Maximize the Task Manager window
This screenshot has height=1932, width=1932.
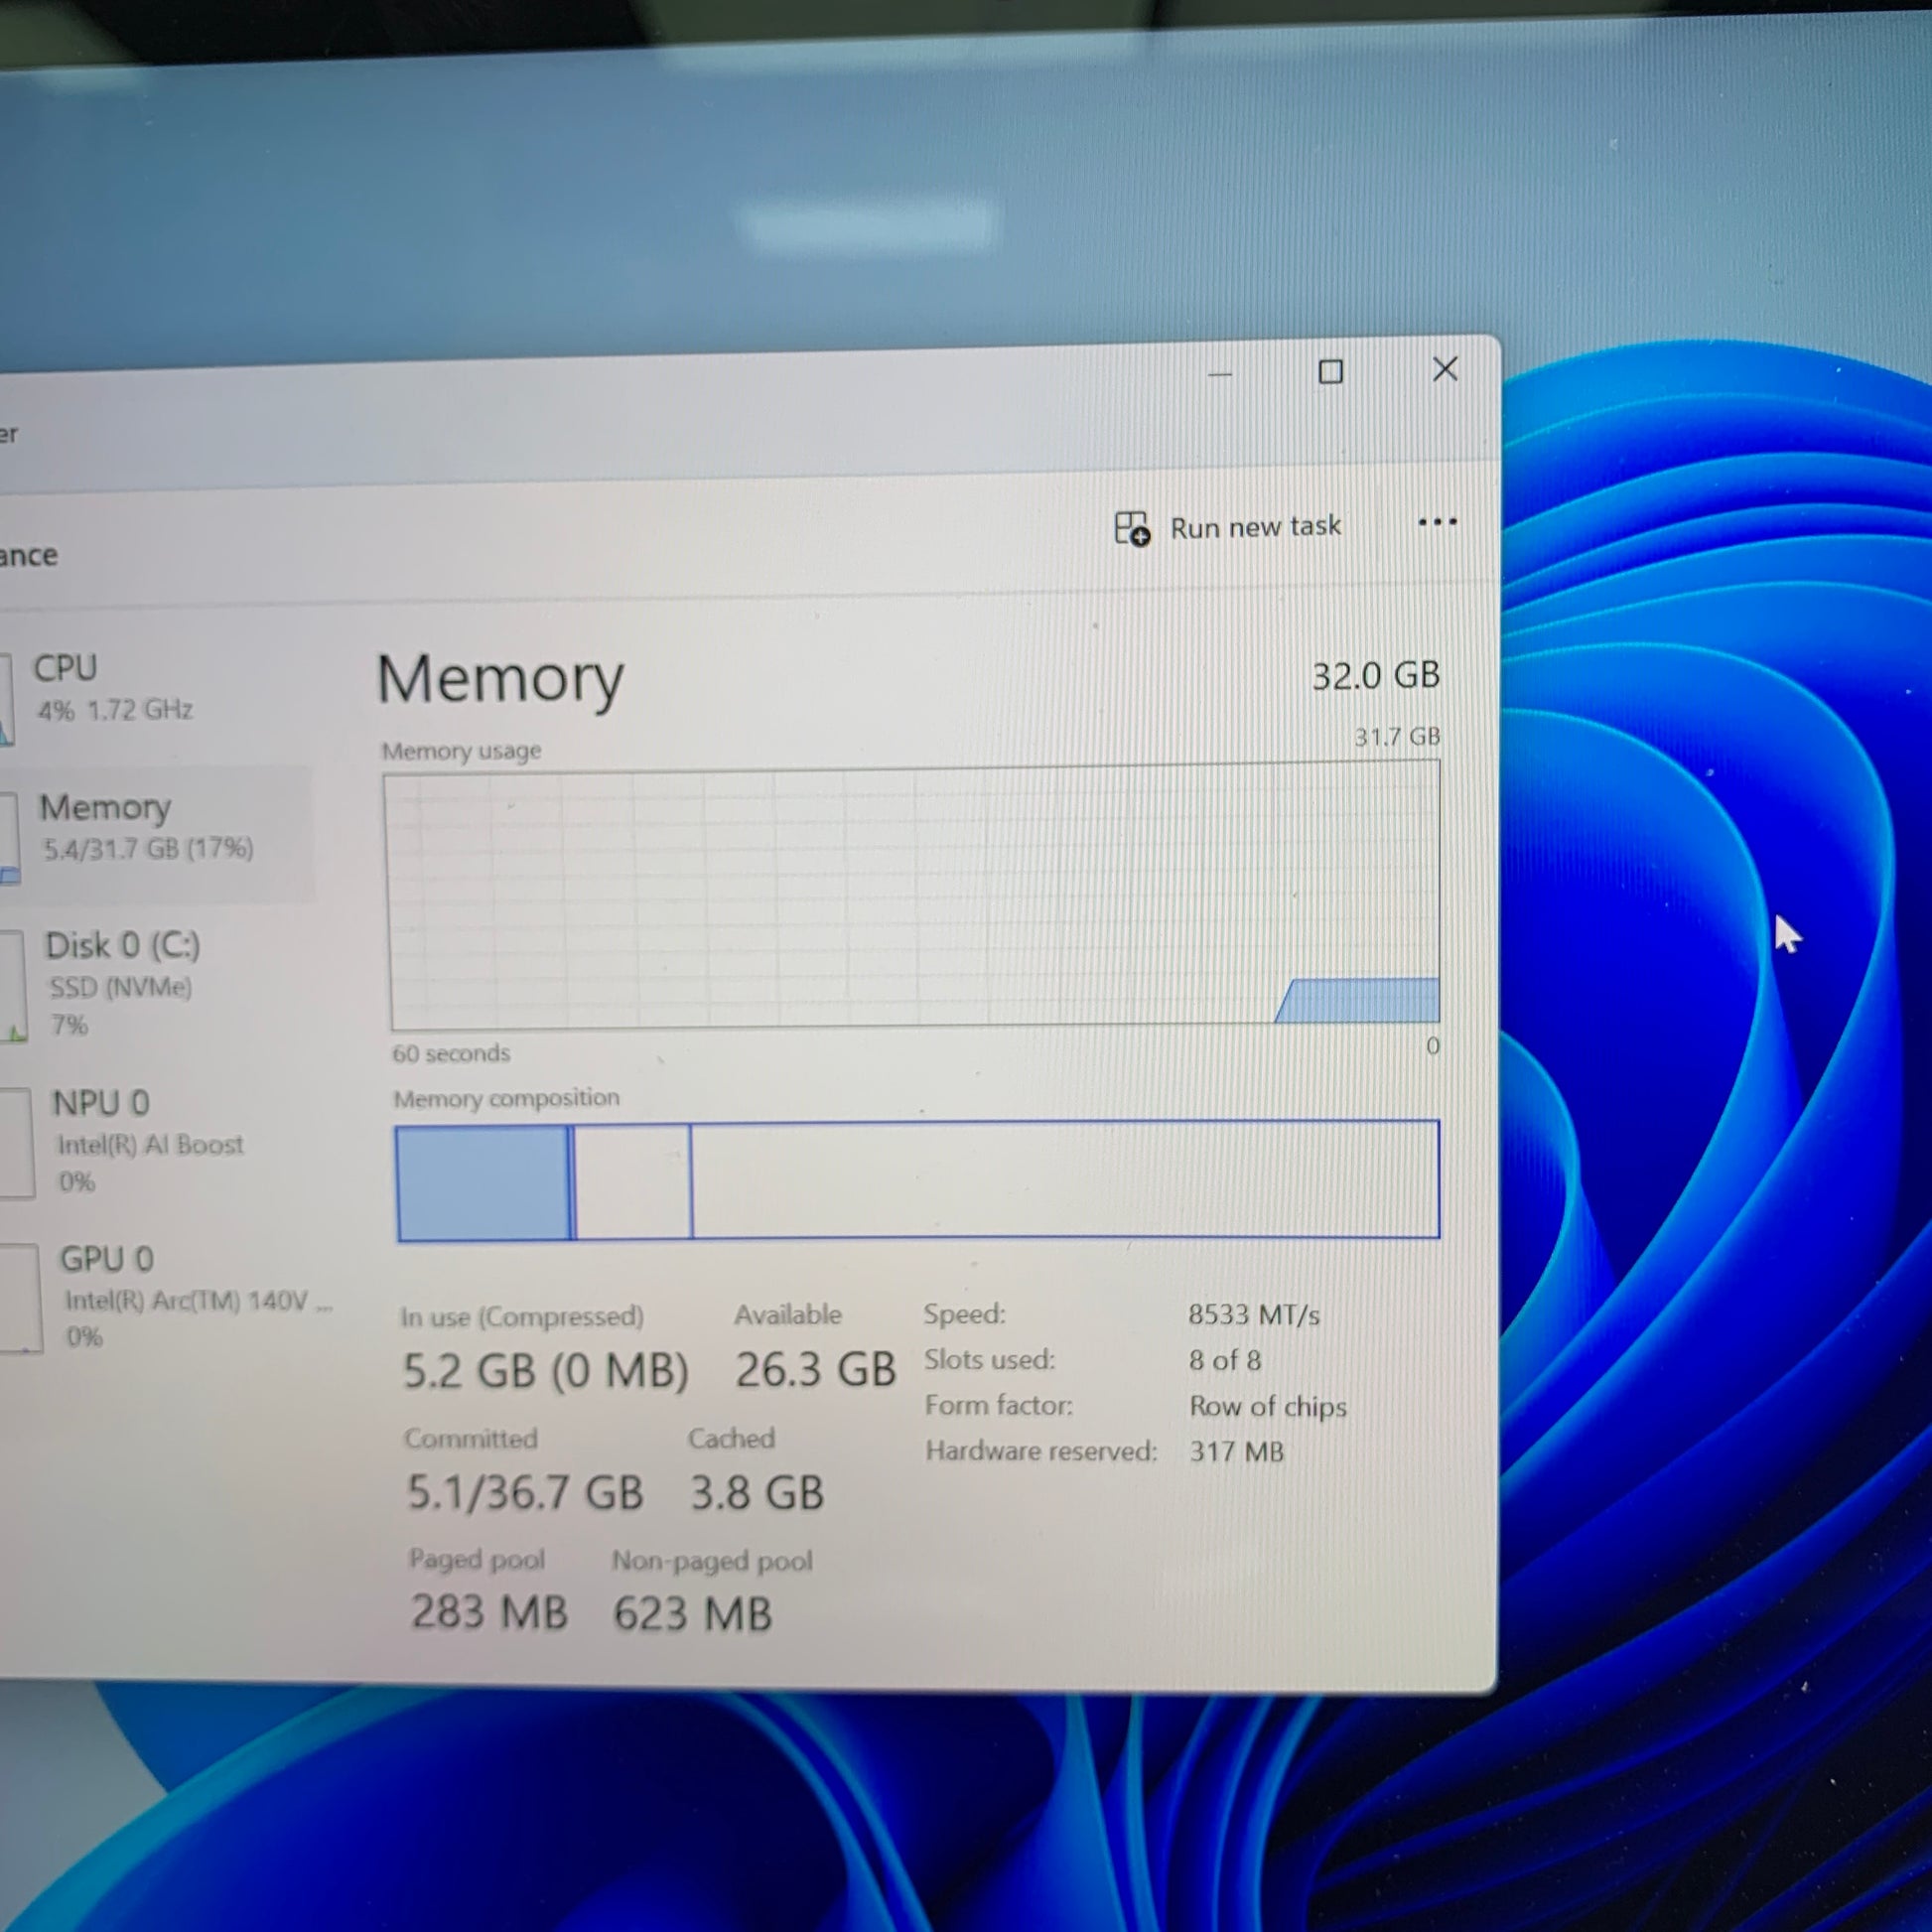click(1330, 372)
